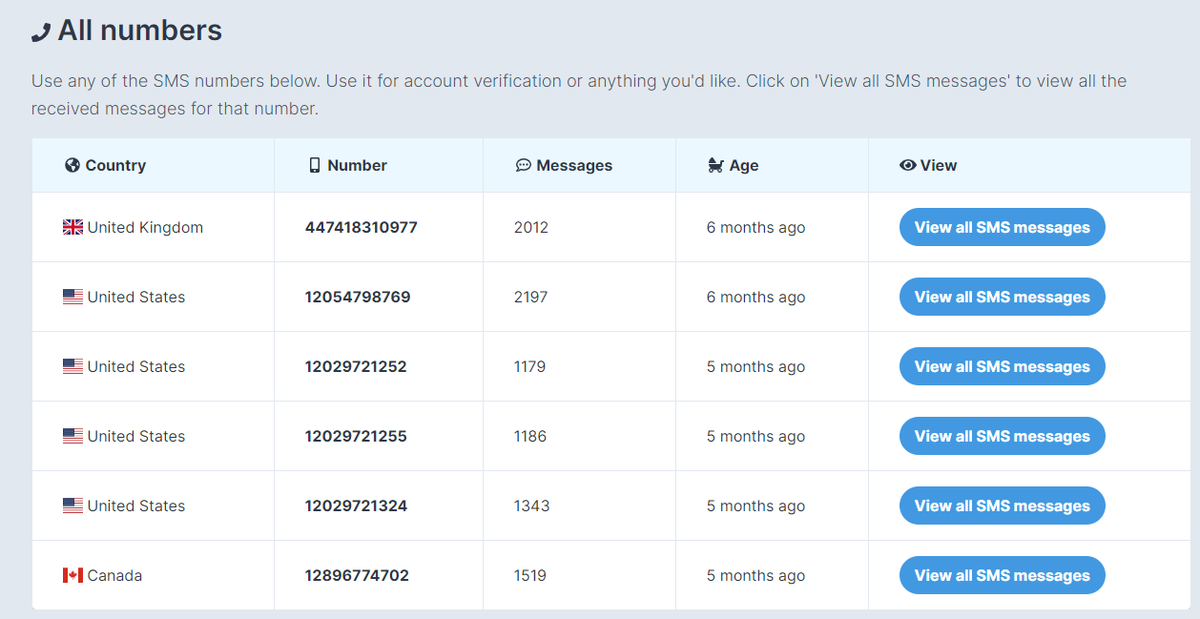Click 5 months ago in the 12029721252 row
The width and height of the screenshot is (1200, 619).
[x=756, y=367]
